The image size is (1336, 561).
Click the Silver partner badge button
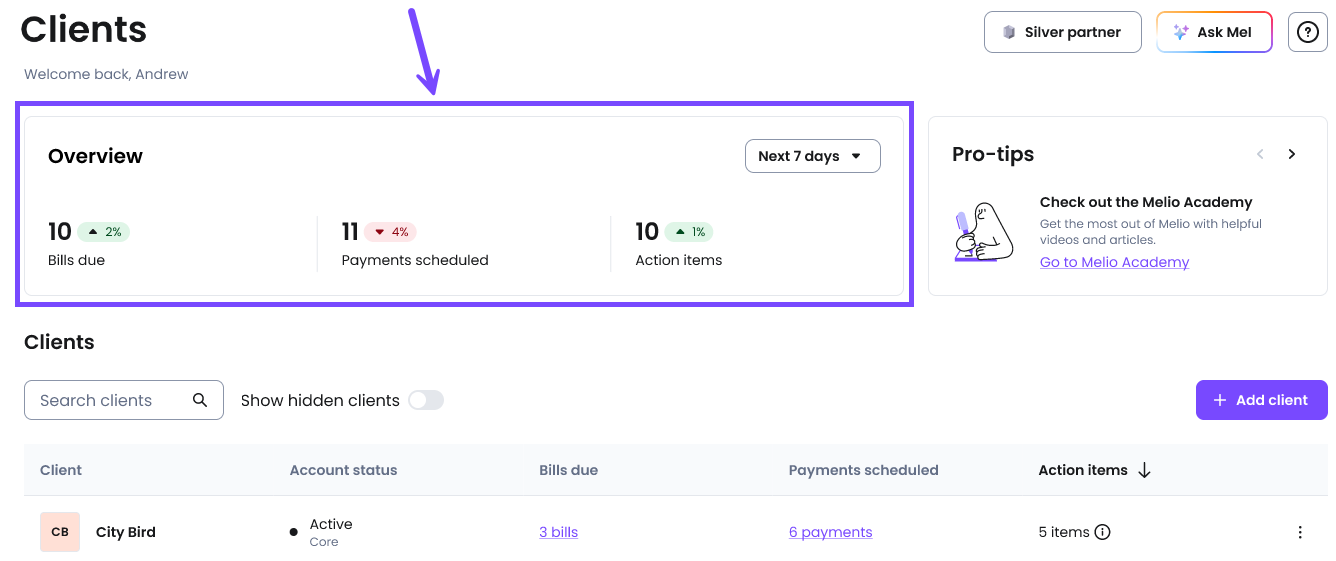point(1063,32)
